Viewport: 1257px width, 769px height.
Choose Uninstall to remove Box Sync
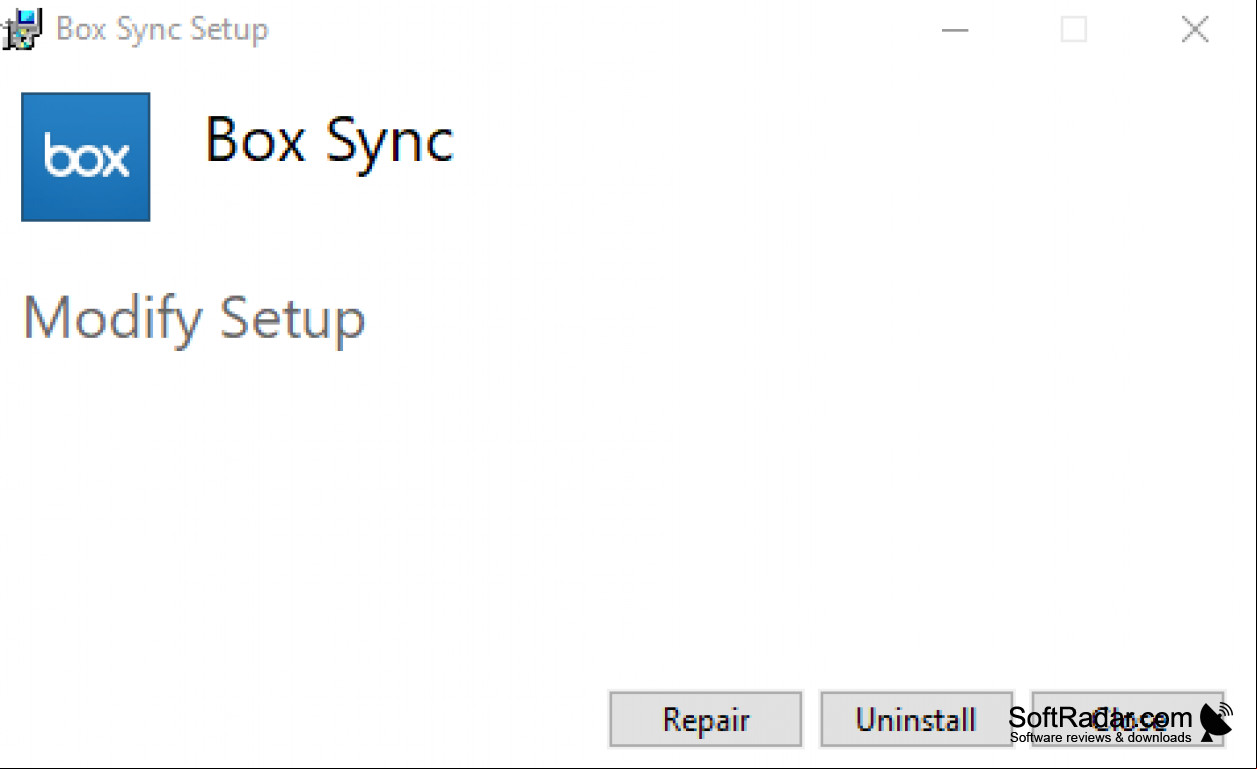916,719
